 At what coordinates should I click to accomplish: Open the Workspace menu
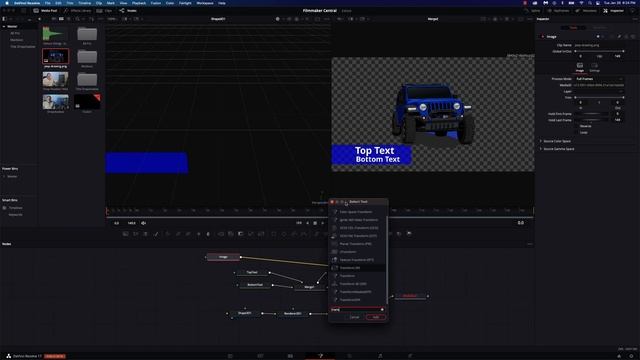(205, 3)
